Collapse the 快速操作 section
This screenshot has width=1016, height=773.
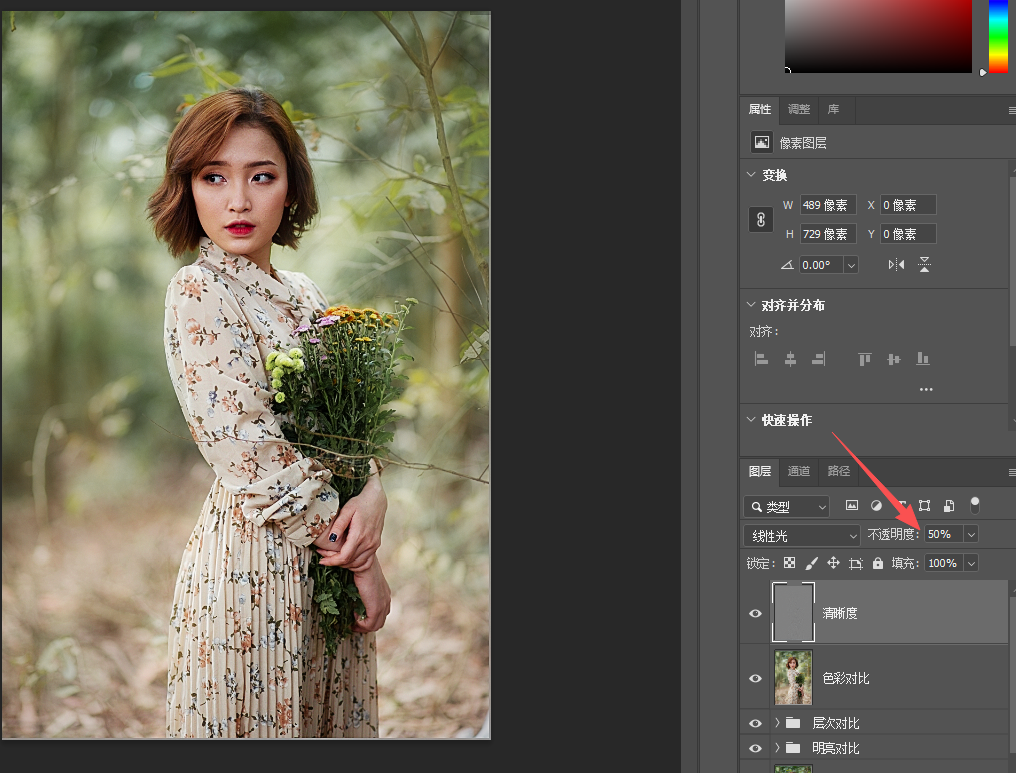tap(751, 419)
